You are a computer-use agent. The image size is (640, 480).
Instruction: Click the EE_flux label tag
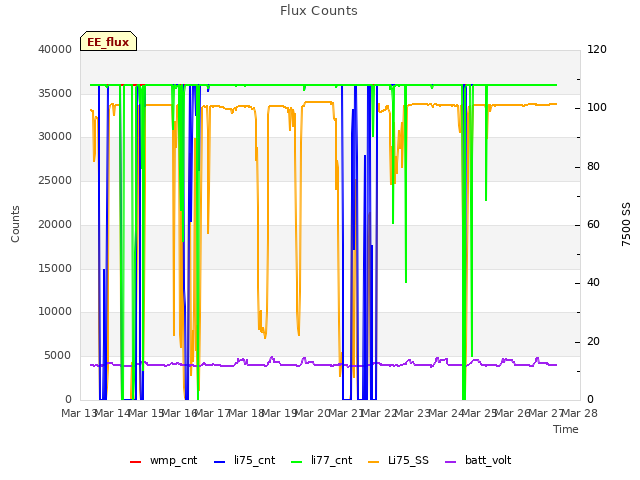(108, 41)
